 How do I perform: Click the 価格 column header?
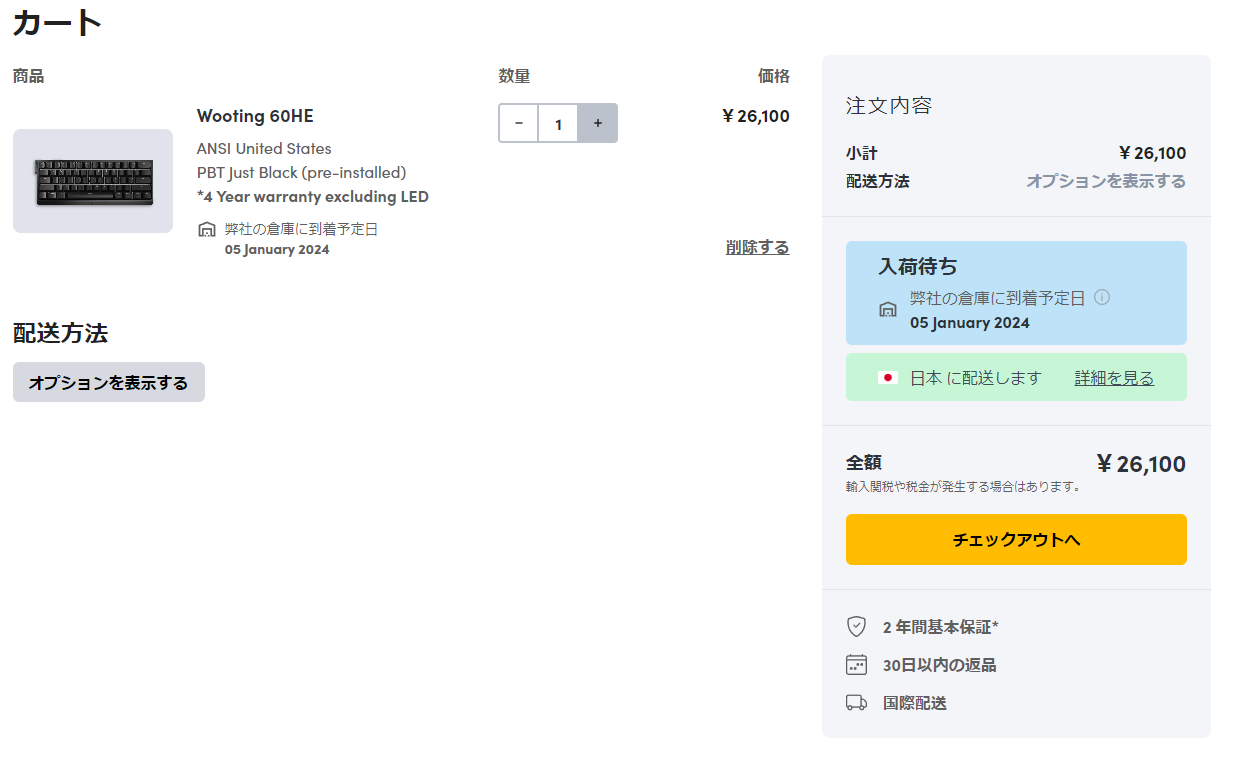(x=774, y=76)
